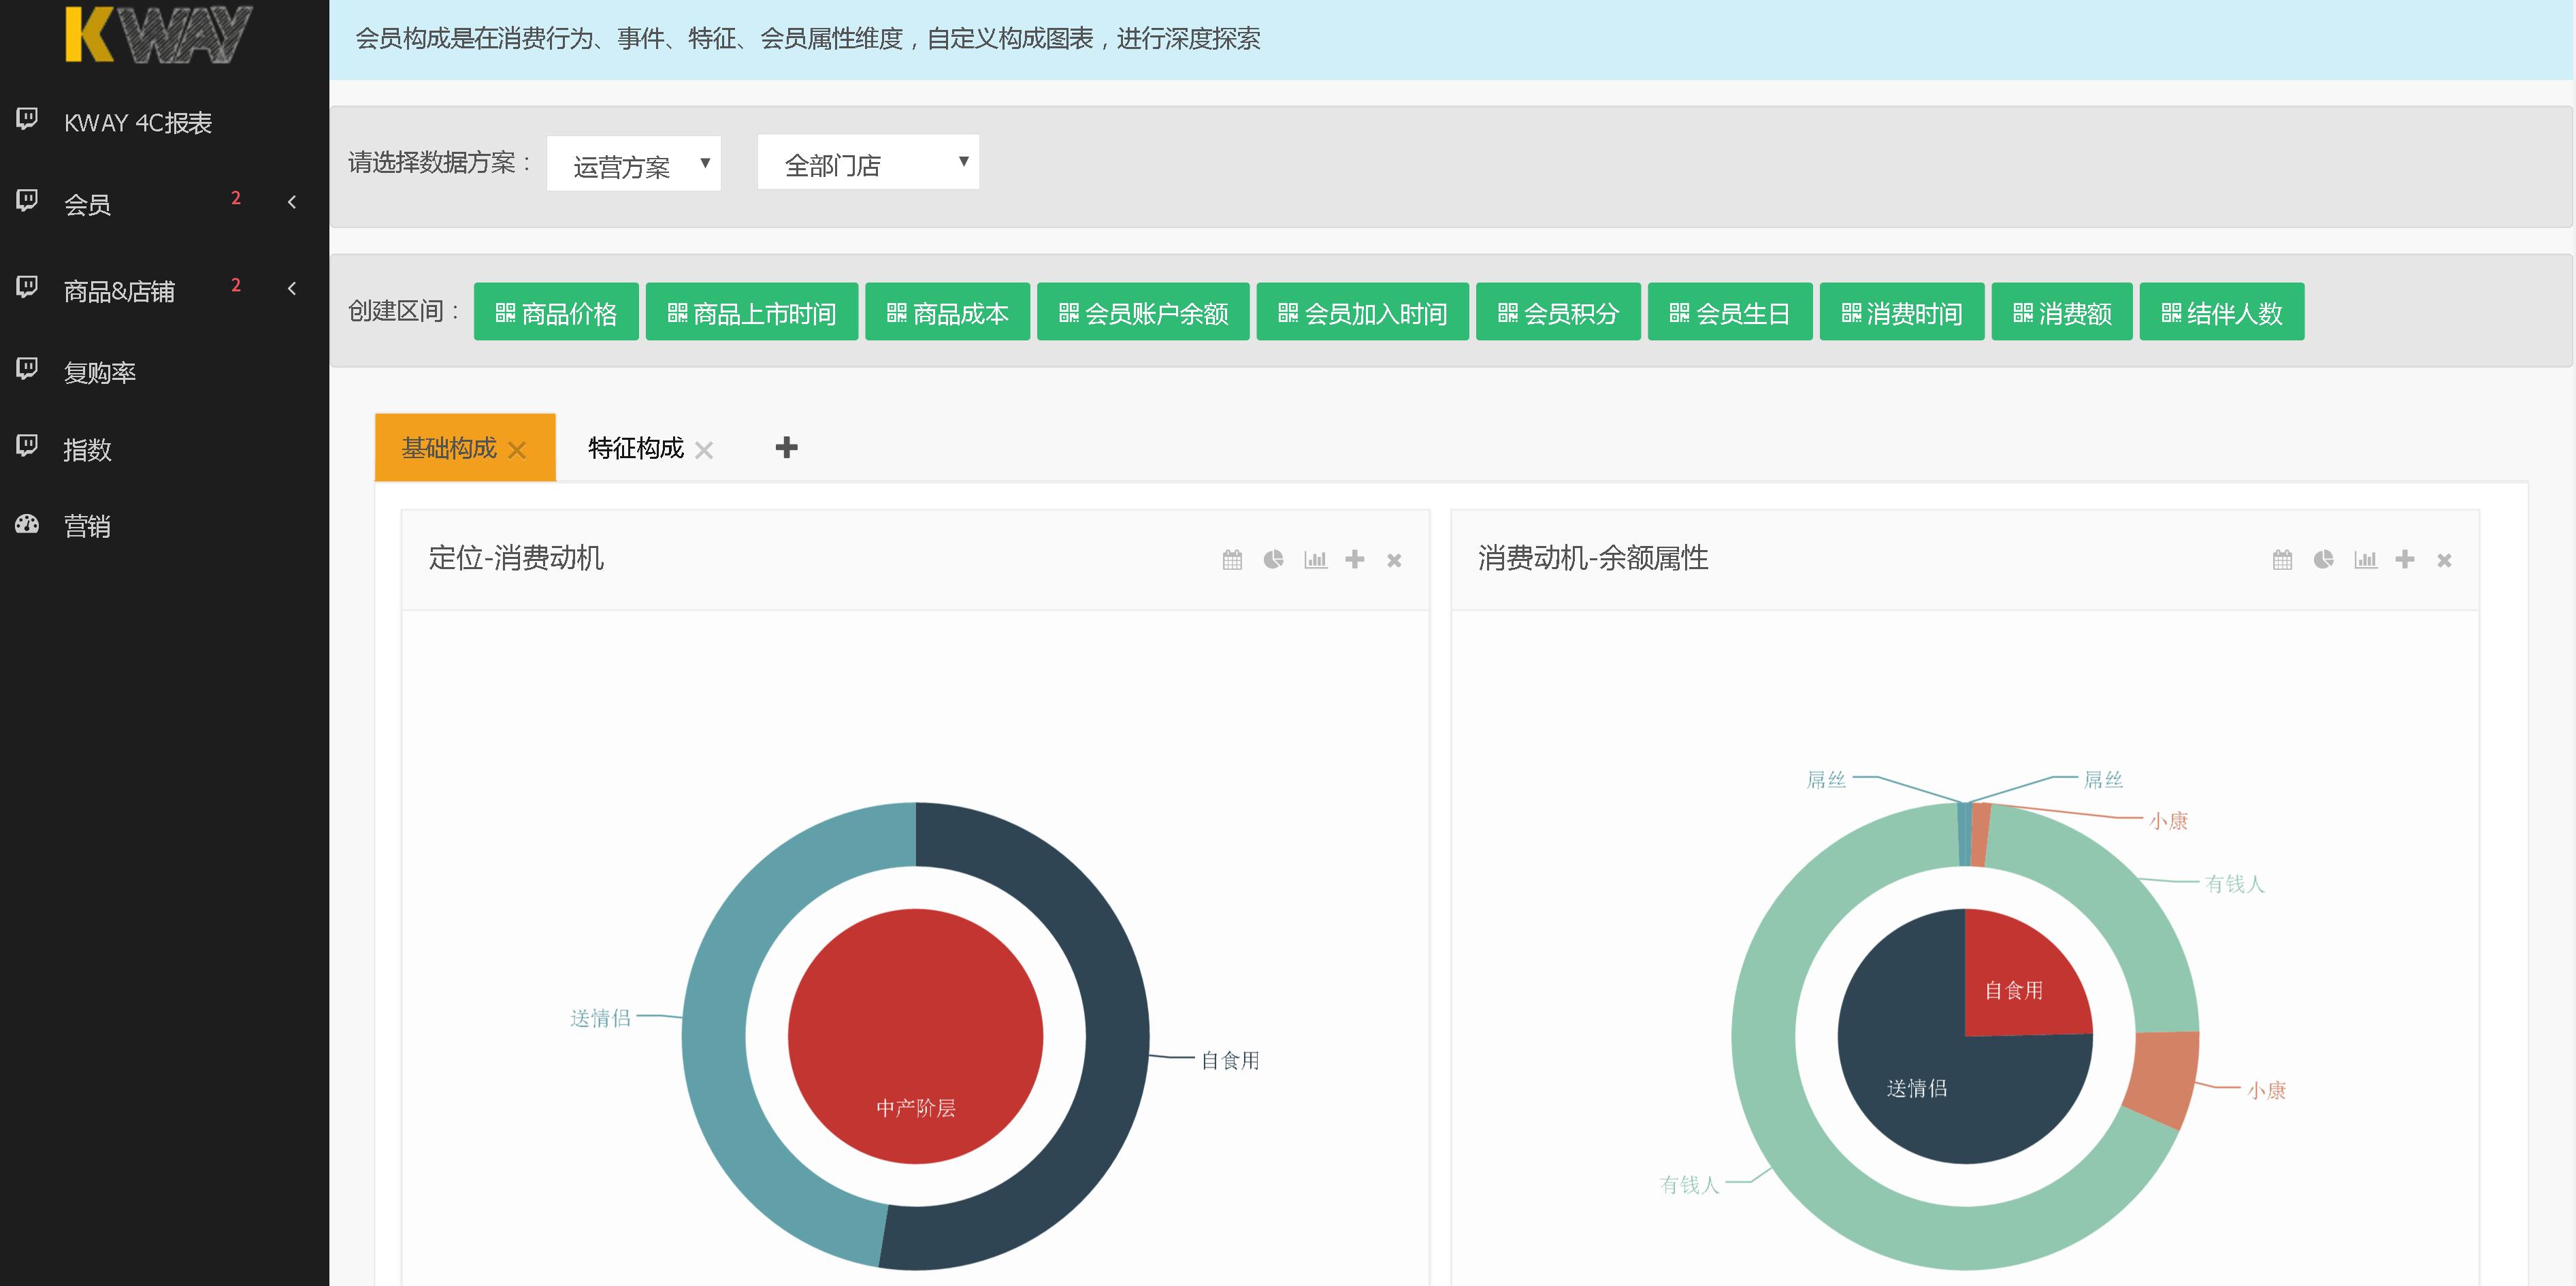The width and height of the screenshot is (2576, 1286).
Task: Click pie chart icon on 消费动机-余额属性 panel
Action: point(2323,560)
